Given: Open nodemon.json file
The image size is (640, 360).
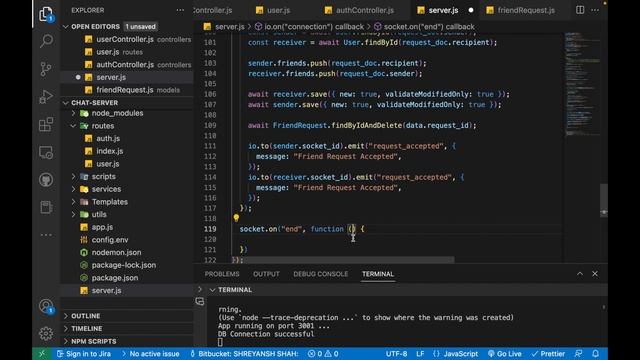Looking at the screenshot, I should click(x=116, y=252).
